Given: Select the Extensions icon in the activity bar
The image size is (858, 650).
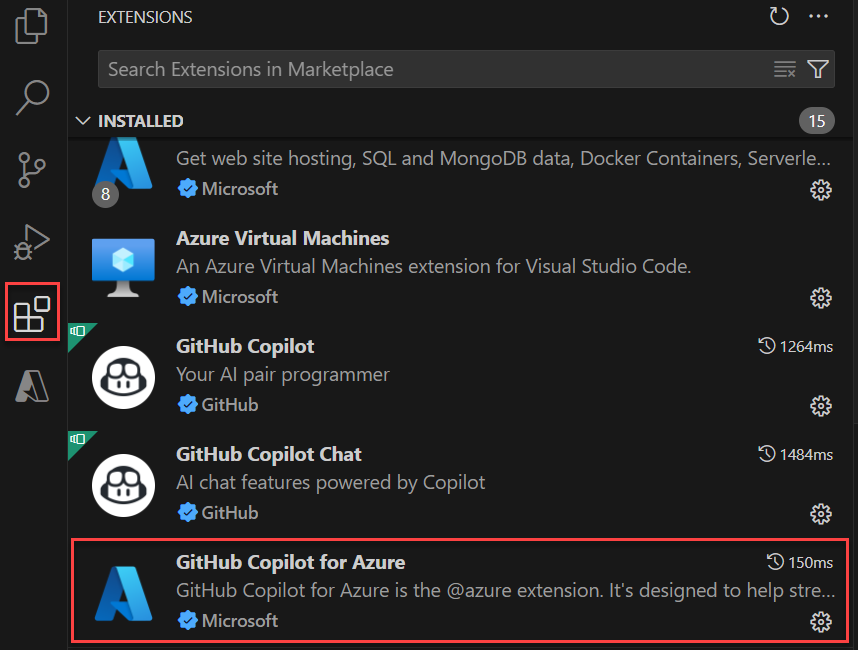Looking at the screenshot, I should tap(31, 311).
